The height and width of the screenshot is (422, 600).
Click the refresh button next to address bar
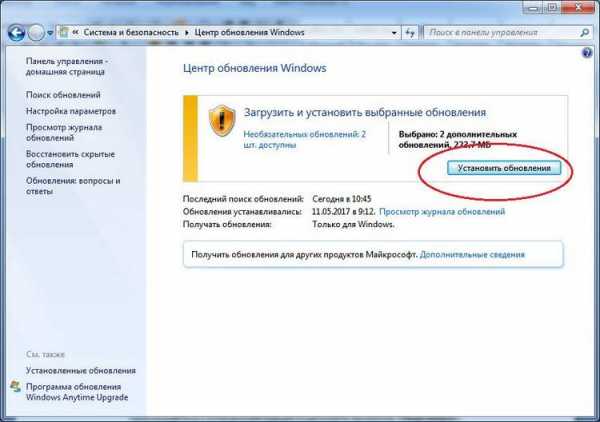pyautogui.click(x=410, y=33)
